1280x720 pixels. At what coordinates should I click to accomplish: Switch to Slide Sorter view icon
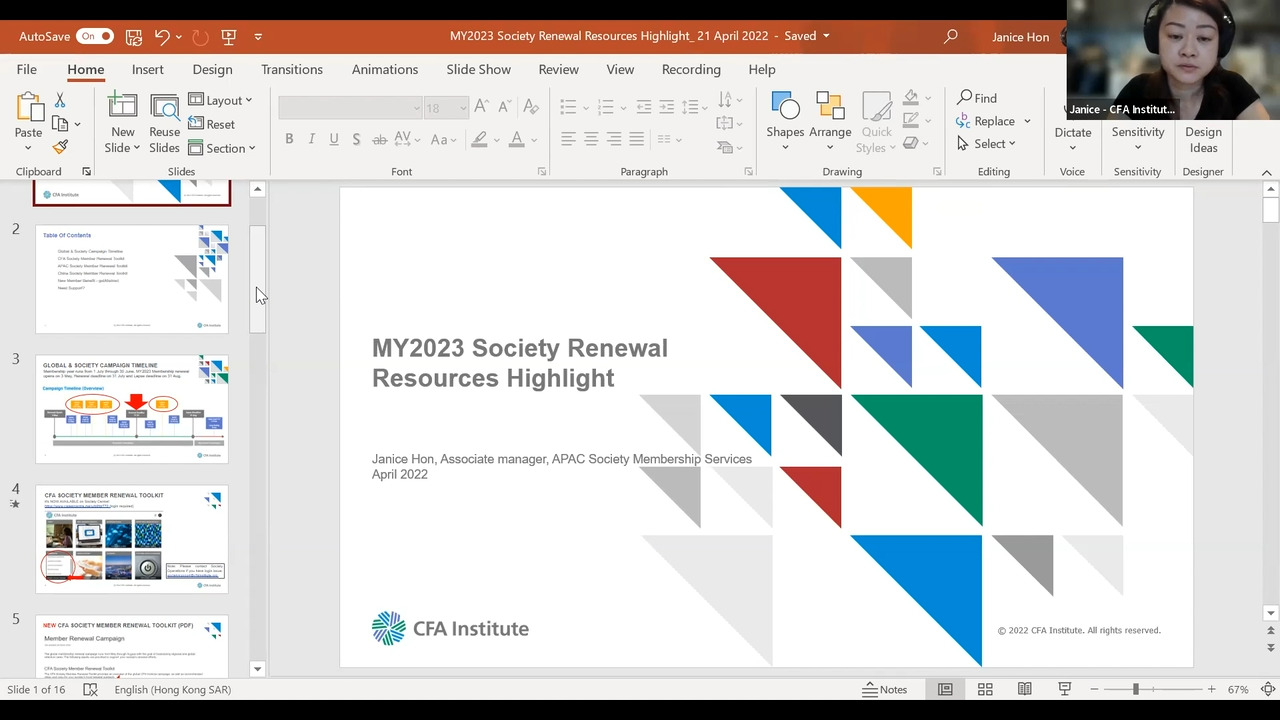coord(985,689)
